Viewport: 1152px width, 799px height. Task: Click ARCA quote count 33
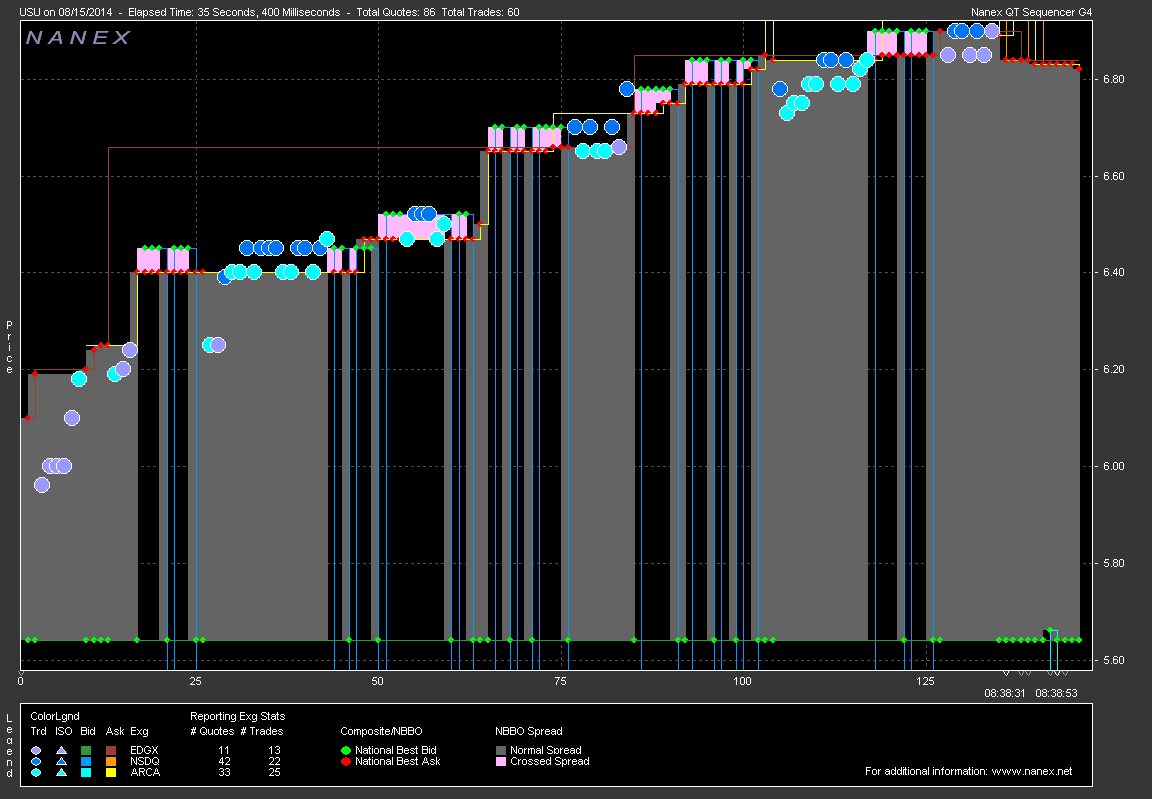pyautogui.click(x=224, y=773)
